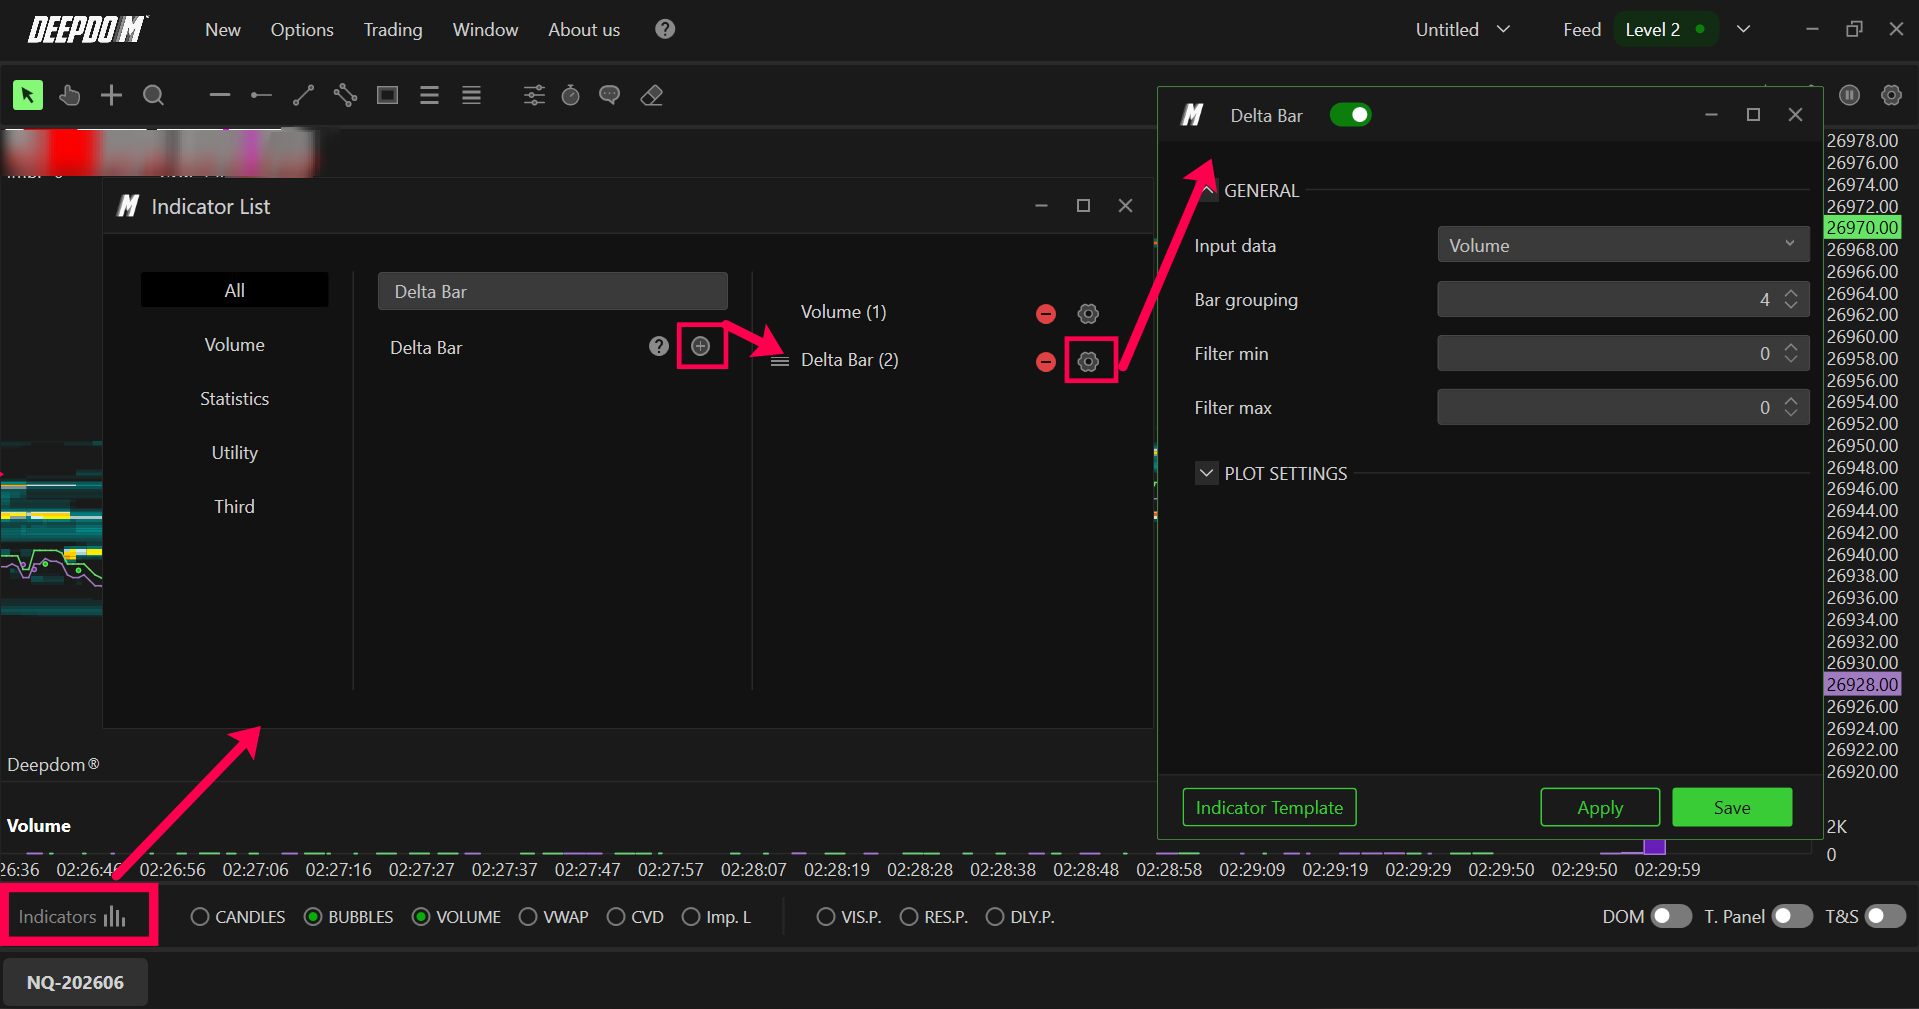The image size is (1919, 1009).
Task: Open the main help question mark icon
Action: tap(665, 29)
